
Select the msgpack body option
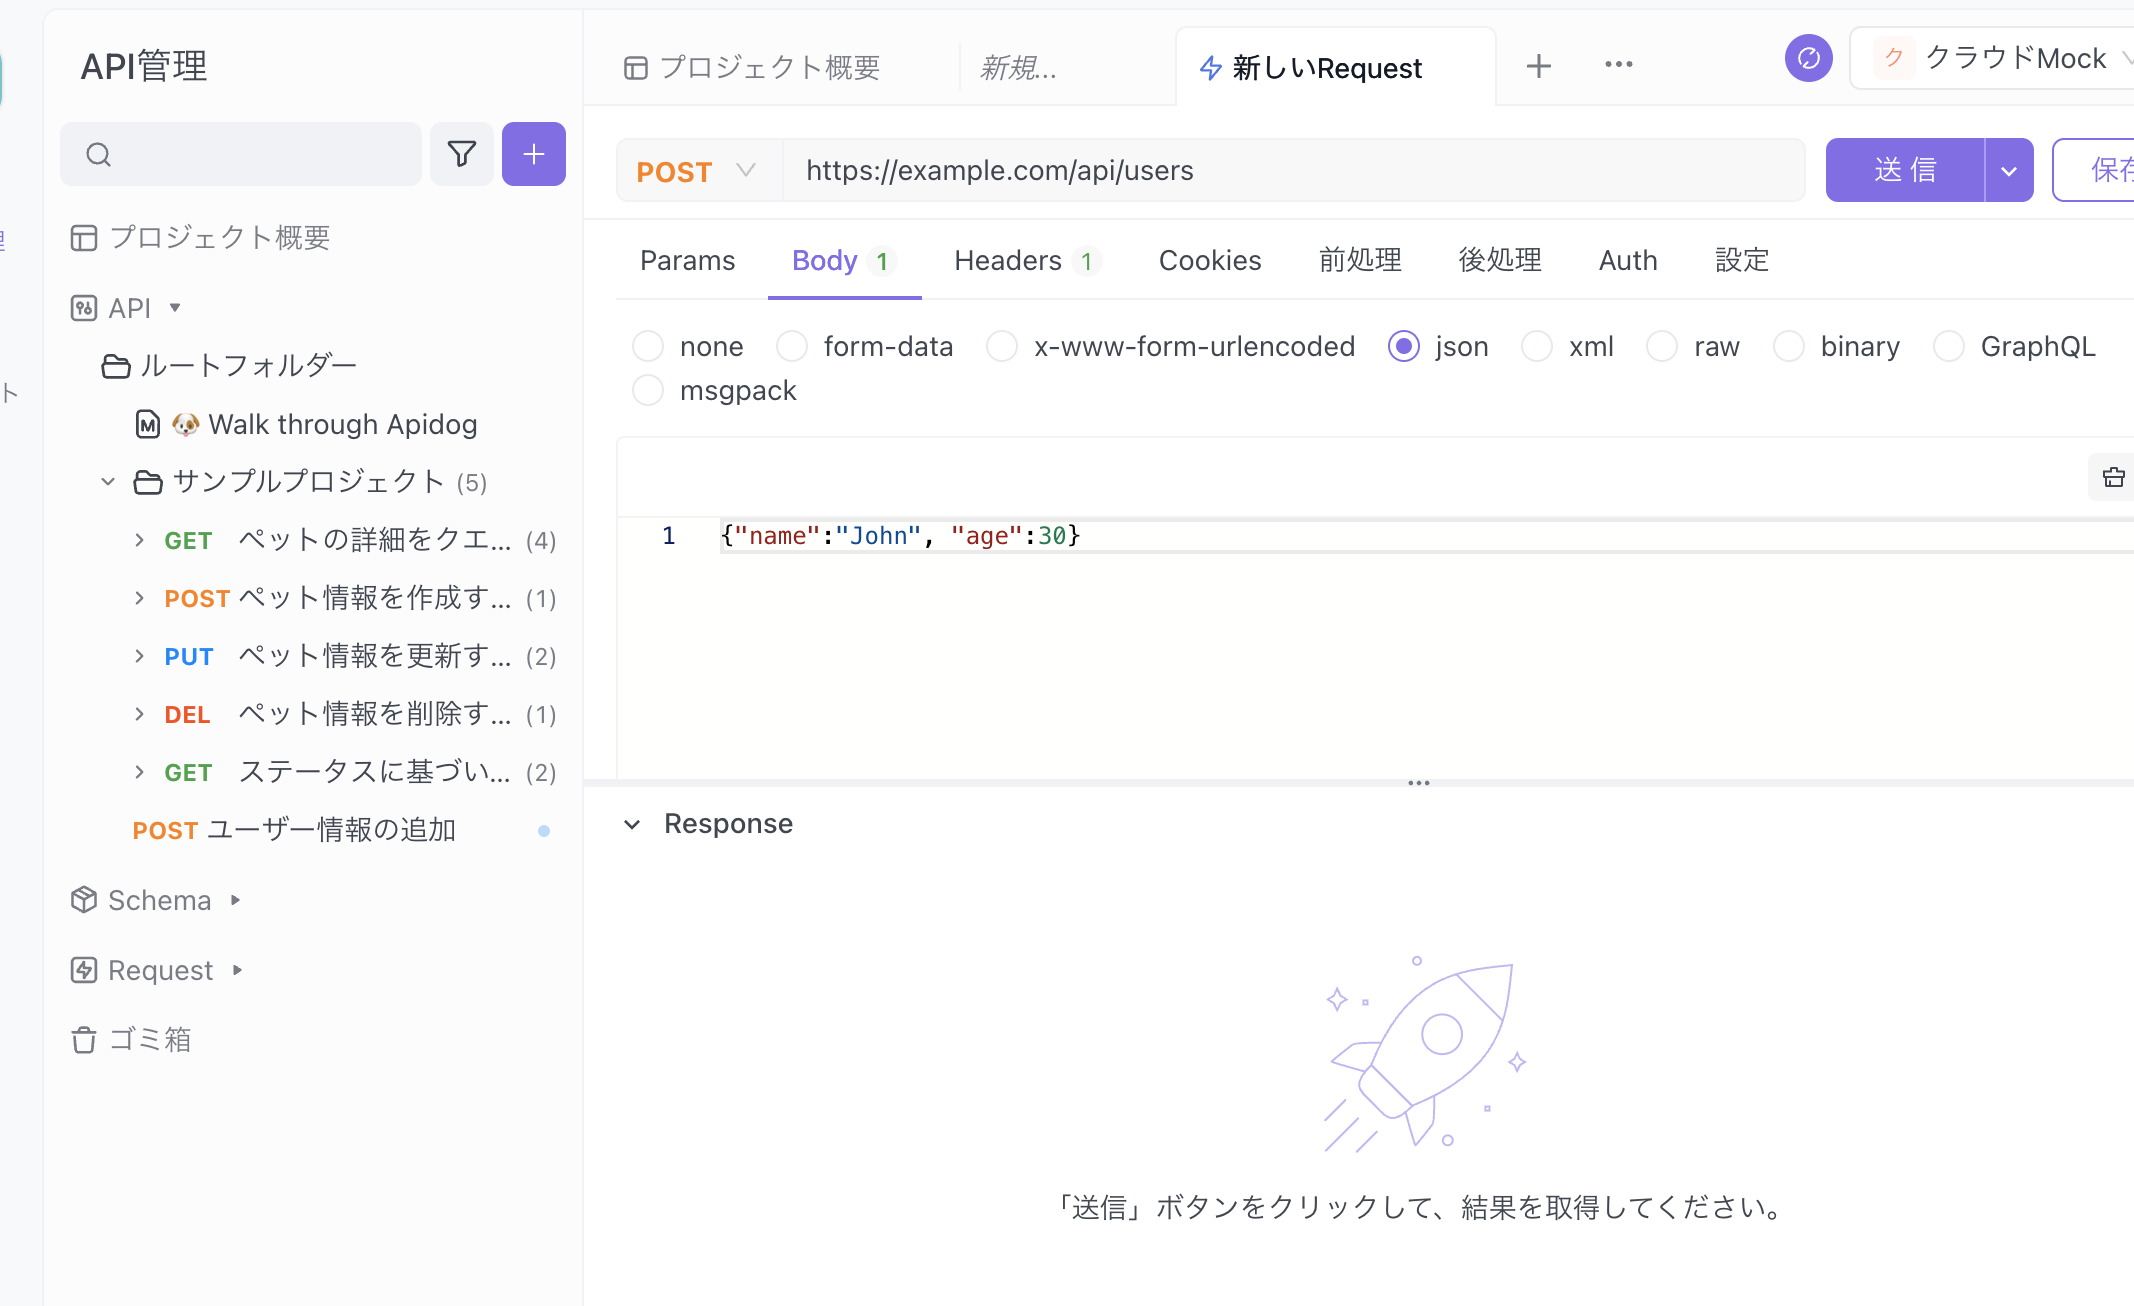pyautogui.click(x=737, y=390)
